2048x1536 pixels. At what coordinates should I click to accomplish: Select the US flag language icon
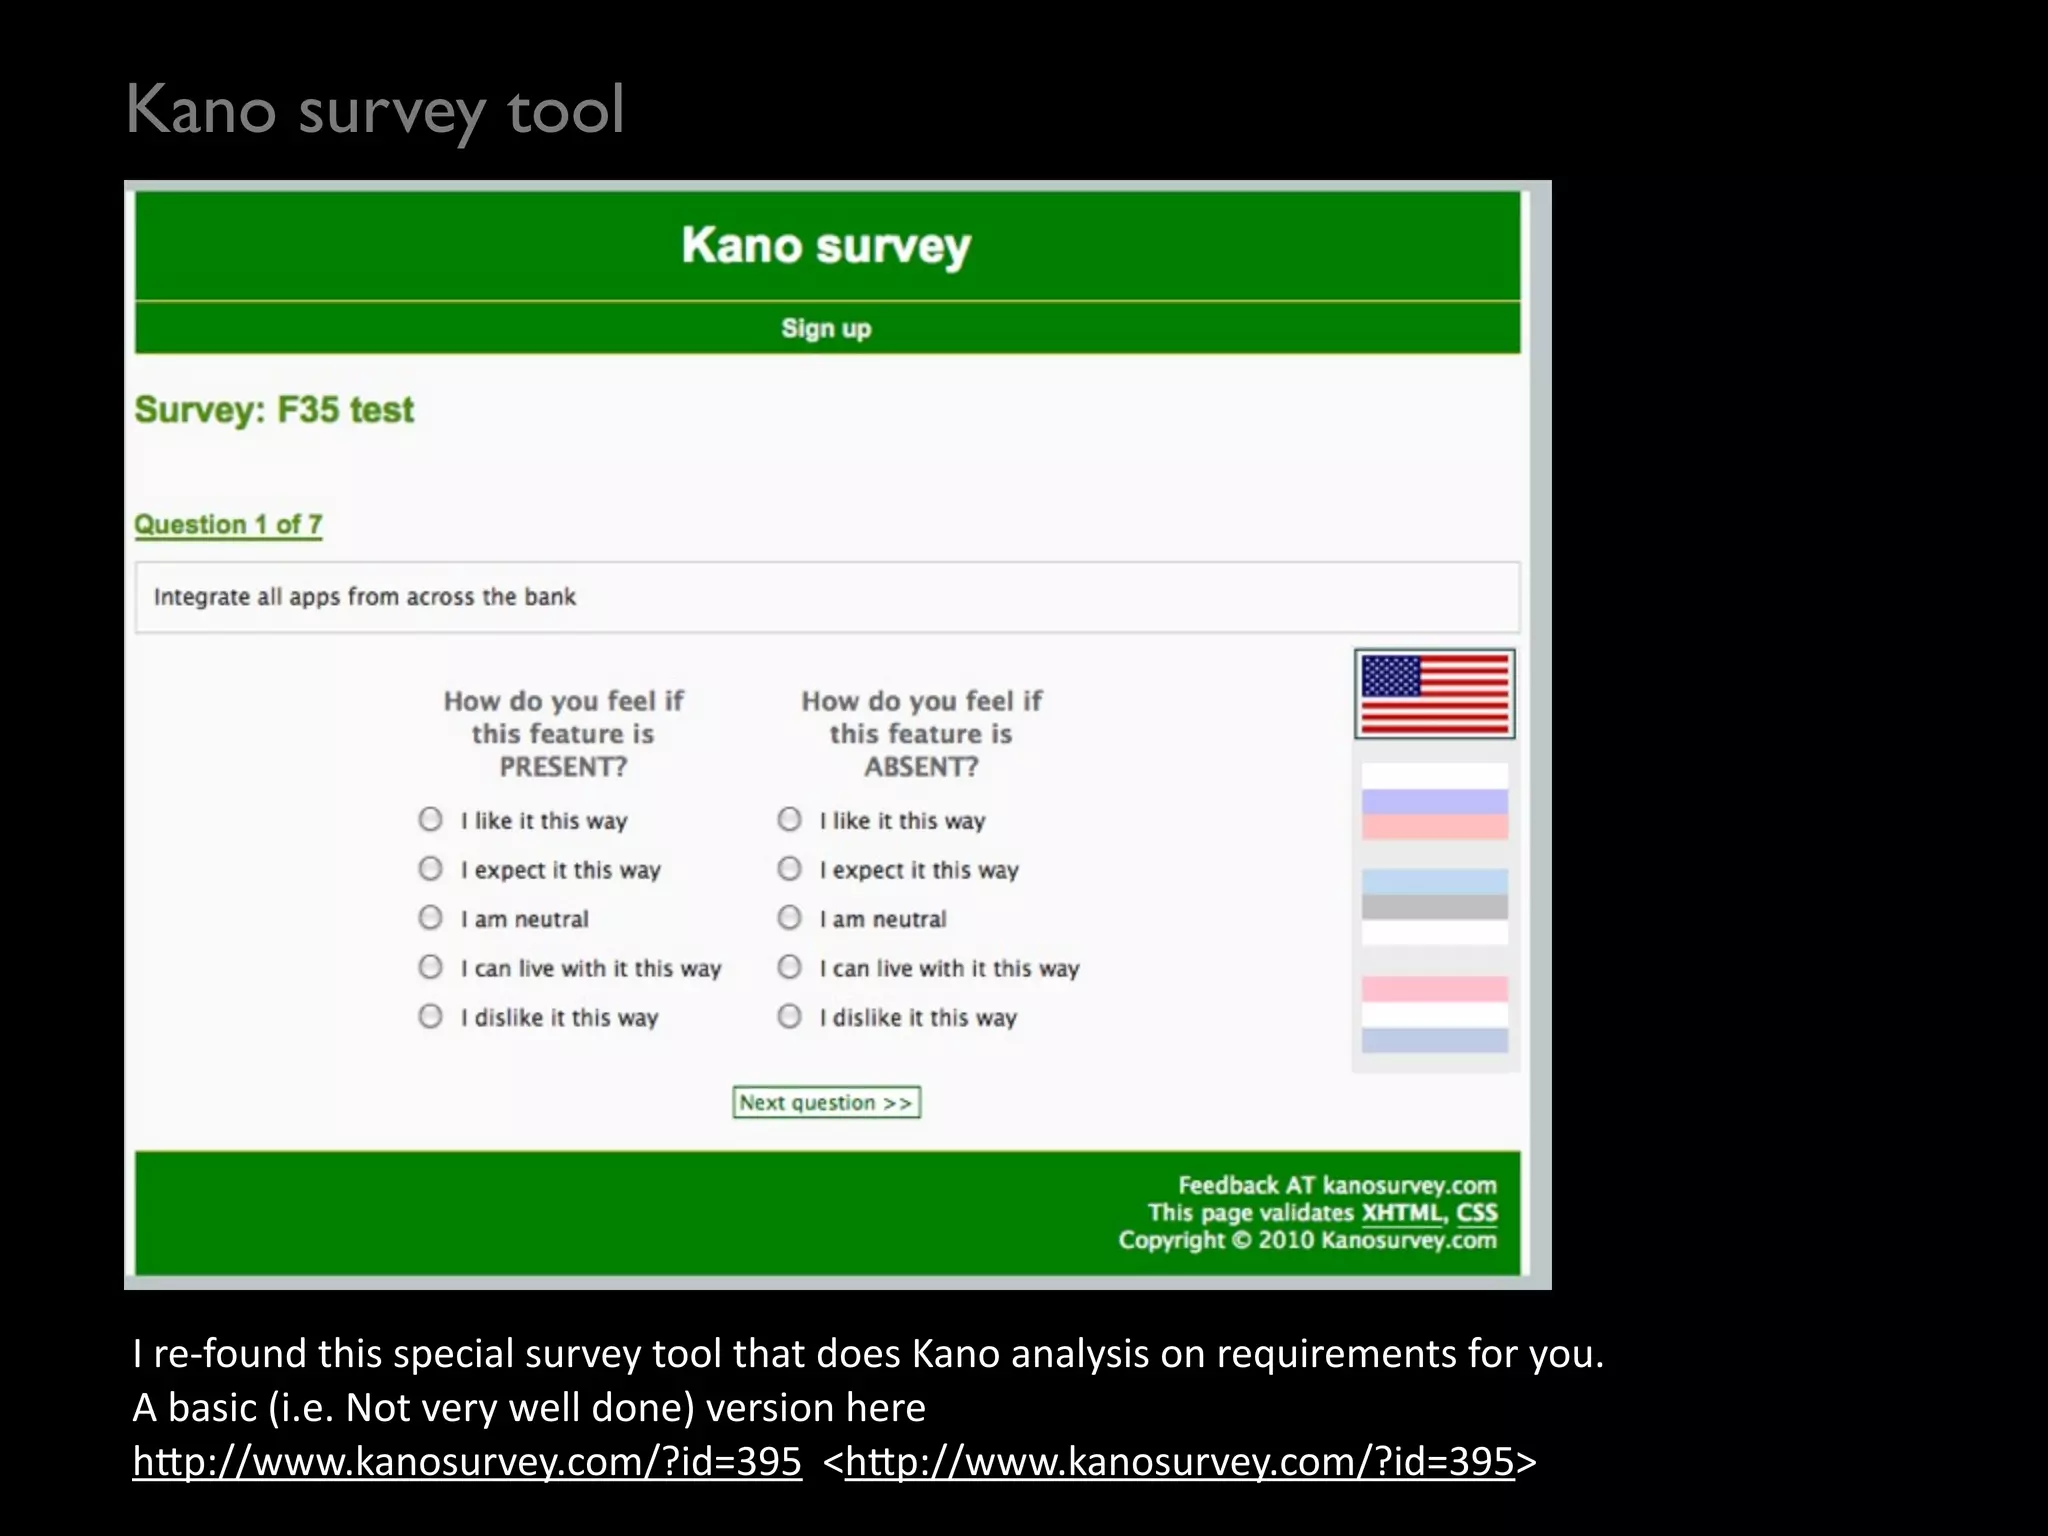pyautogui.click(x=1435, y=694)
